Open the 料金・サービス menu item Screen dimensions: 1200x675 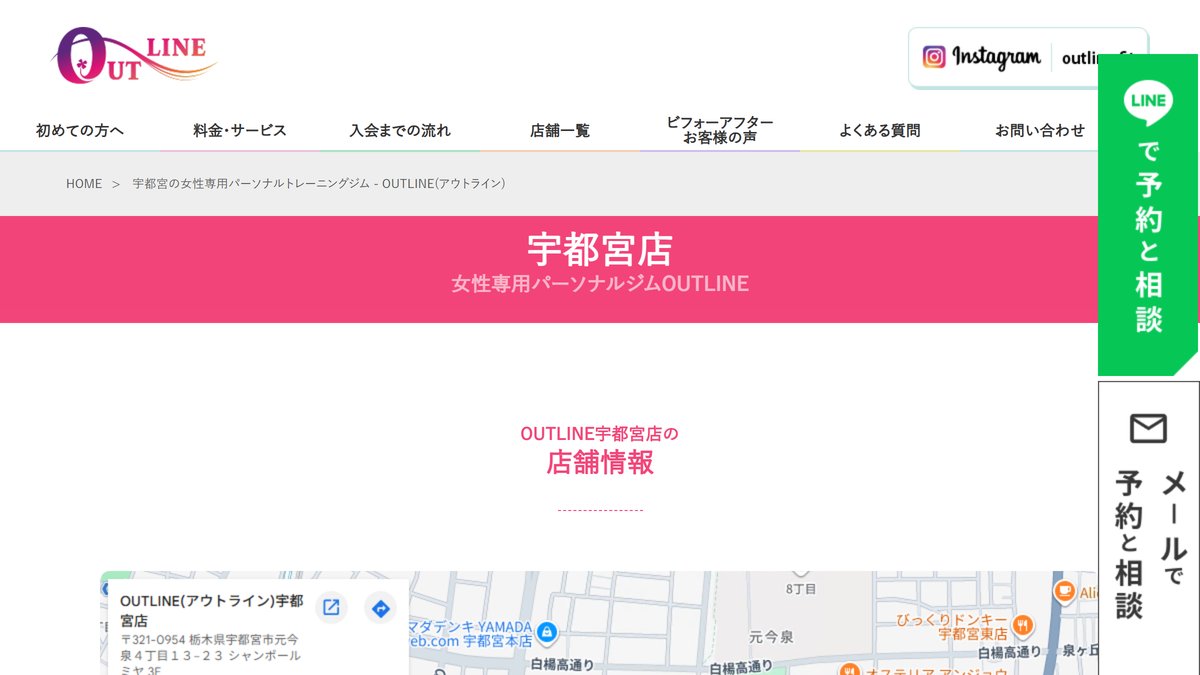240,130
